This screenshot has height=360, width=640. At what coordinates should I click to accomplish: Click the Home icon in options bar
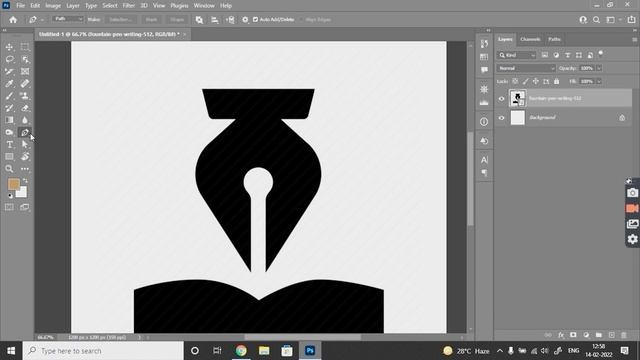coord(13,20)
